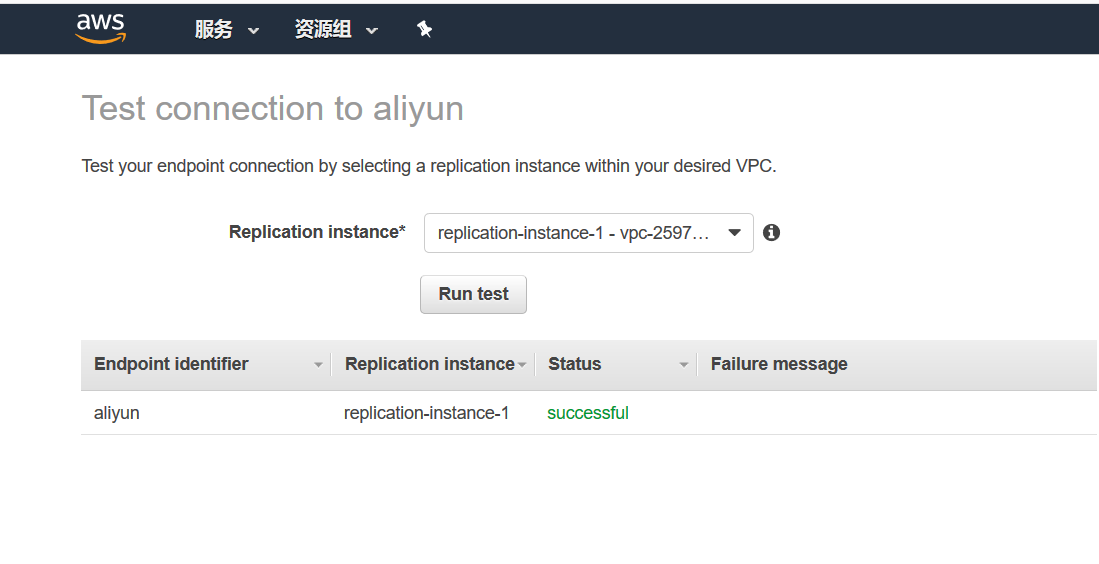
Task: Click the replication-instance-1 table cell
Action: 426,413
